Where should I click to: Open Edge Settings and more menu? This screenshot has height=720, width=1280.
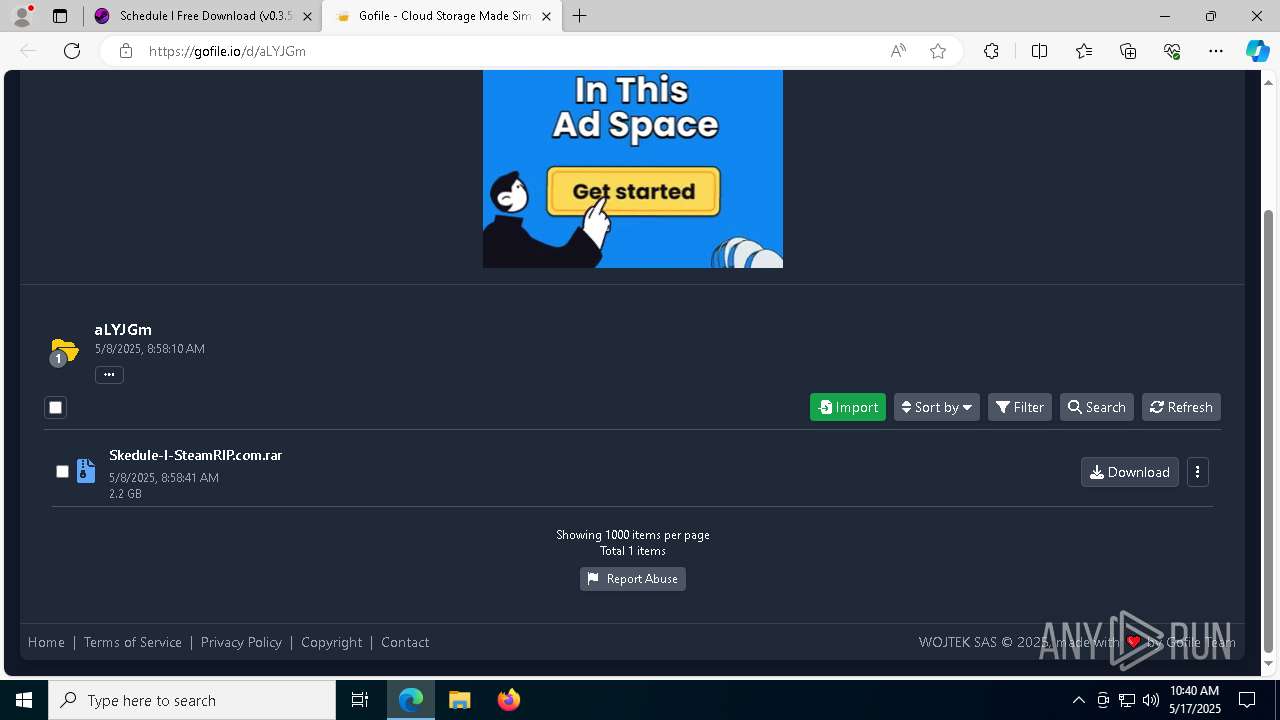tap(1216, 51)
